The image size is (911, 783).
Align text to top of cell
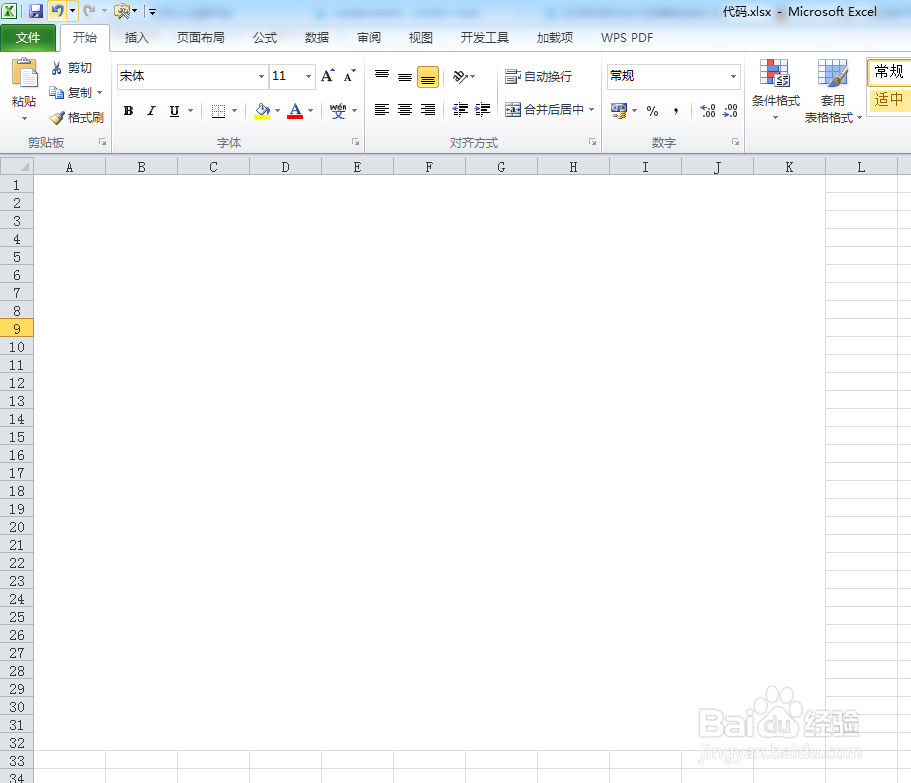click(382, 77)
